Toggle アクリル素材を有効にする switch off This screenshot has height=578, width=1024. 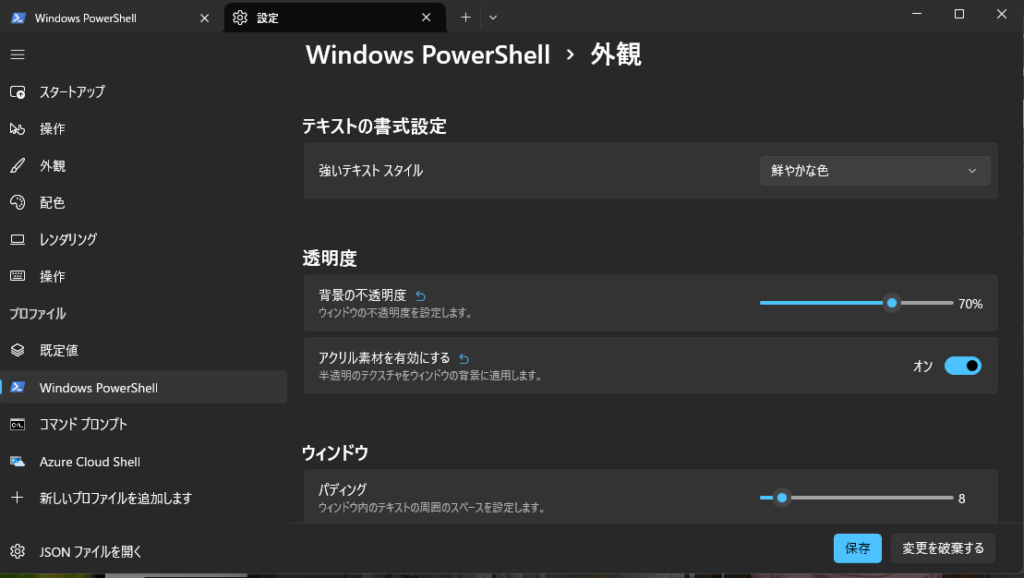coord(963,366)
